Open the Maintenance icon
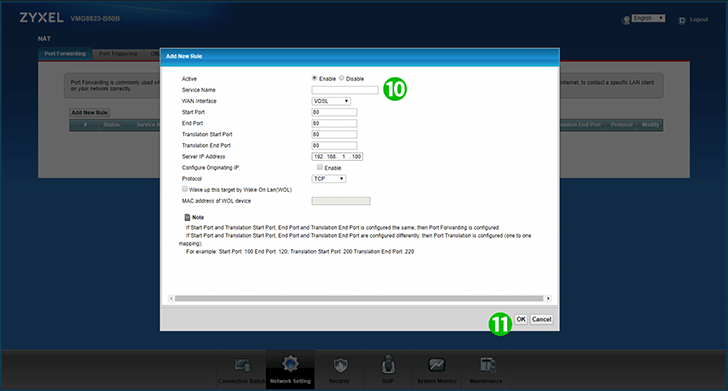Viewport: 728px width, 391px height. coord(487,365)
